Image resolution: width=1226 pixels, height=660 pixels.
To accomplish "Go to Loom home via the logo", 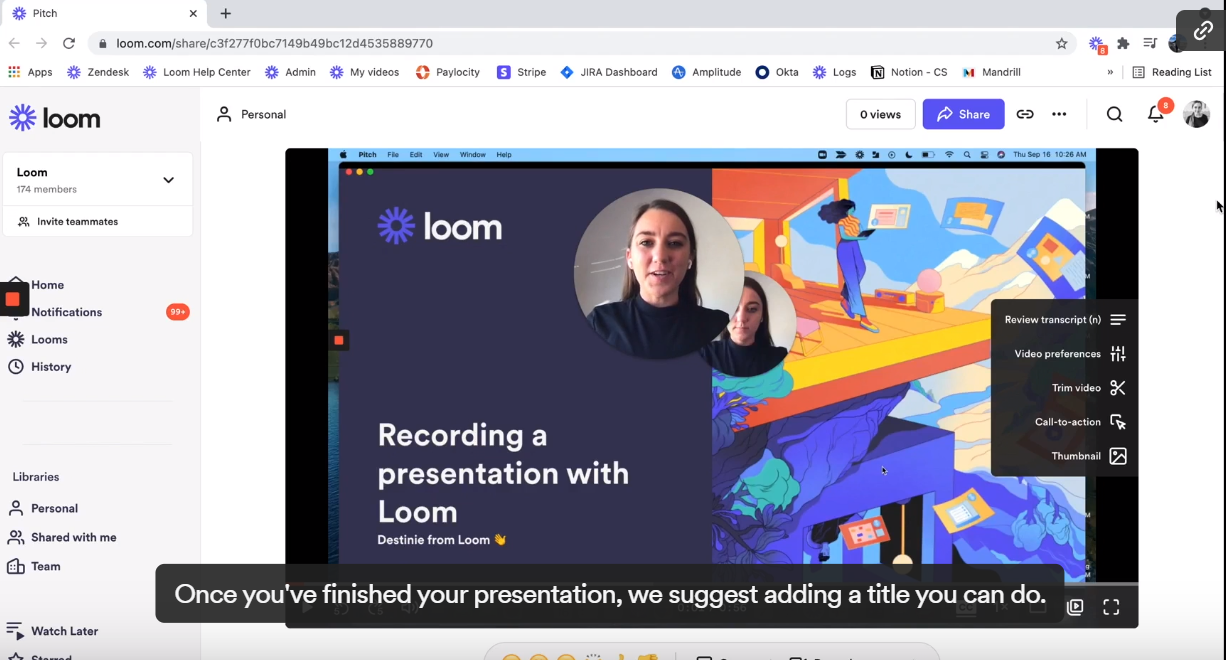I will (55, 117).
